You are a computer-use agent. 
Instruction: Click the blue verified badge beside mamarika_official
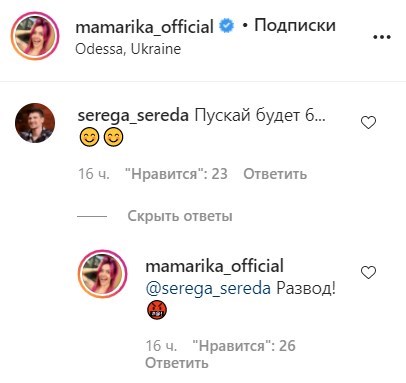227,26
